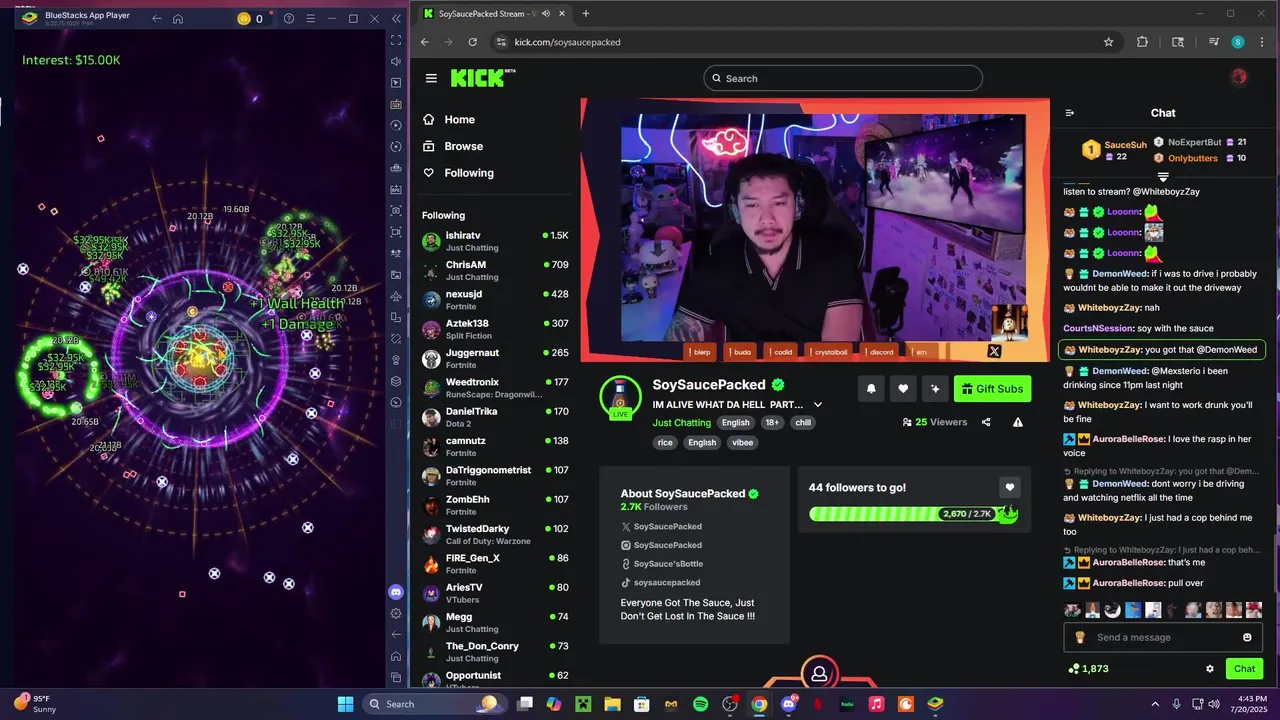Image resolution: width=1280 pixels, height=720 pixels.
Task: Toggle BlueStacks fullscreen in the sidebar
Action: 396,40
